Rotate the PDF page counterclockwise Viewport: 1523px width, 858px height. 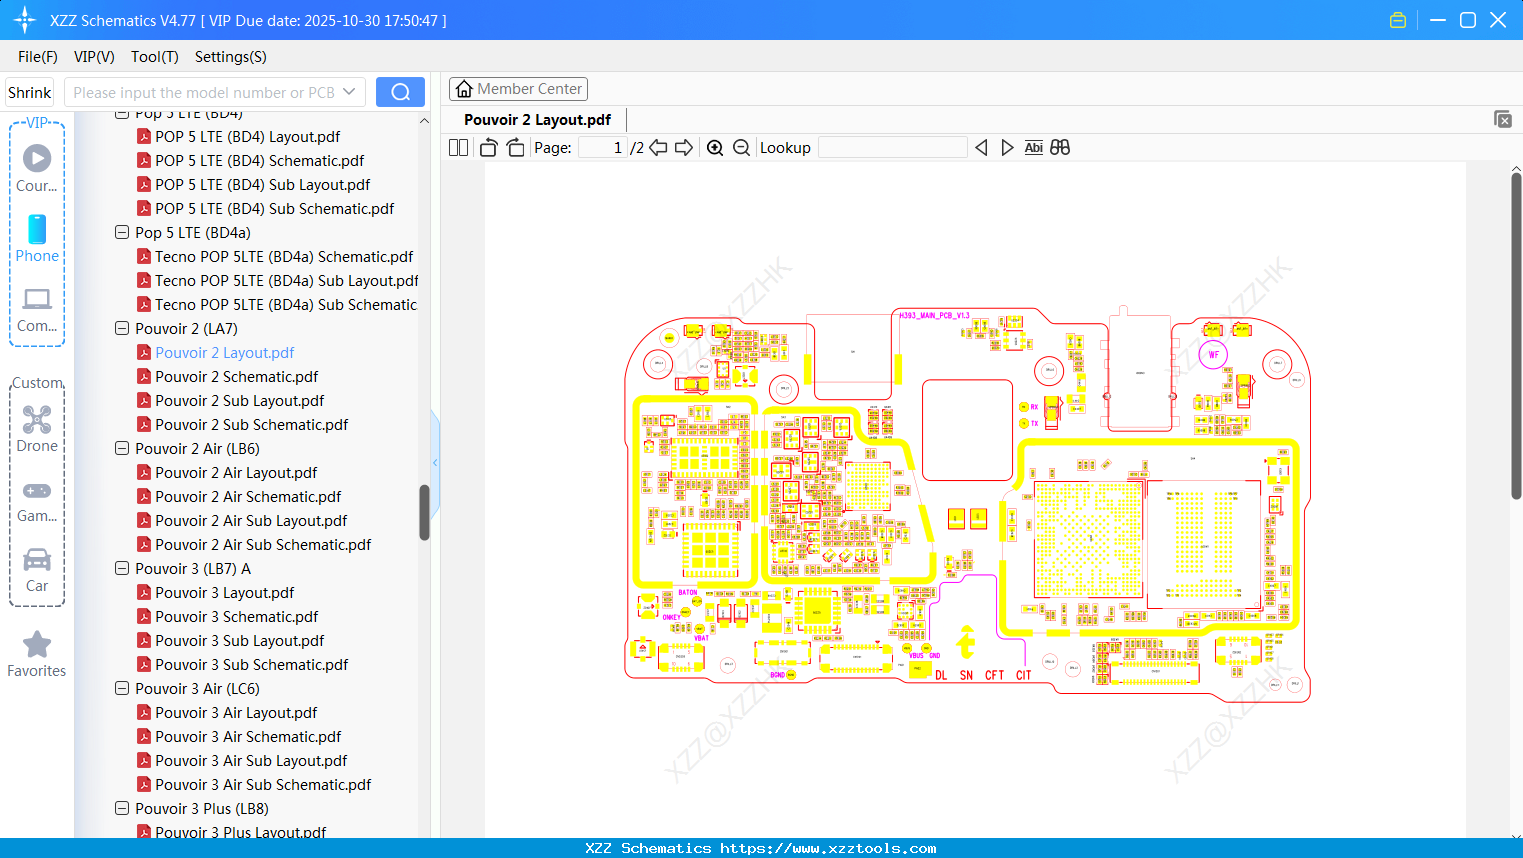pos(487,147)
